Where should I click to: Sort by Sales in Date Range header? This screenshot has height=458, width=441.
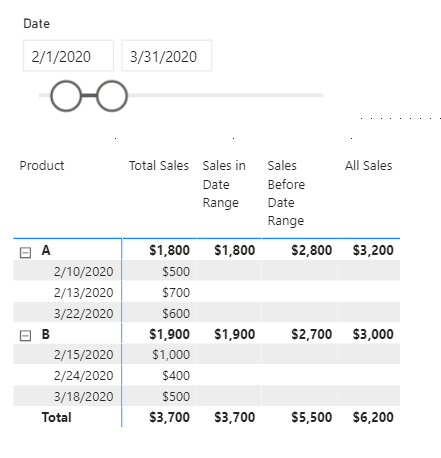tap(224, 184)
